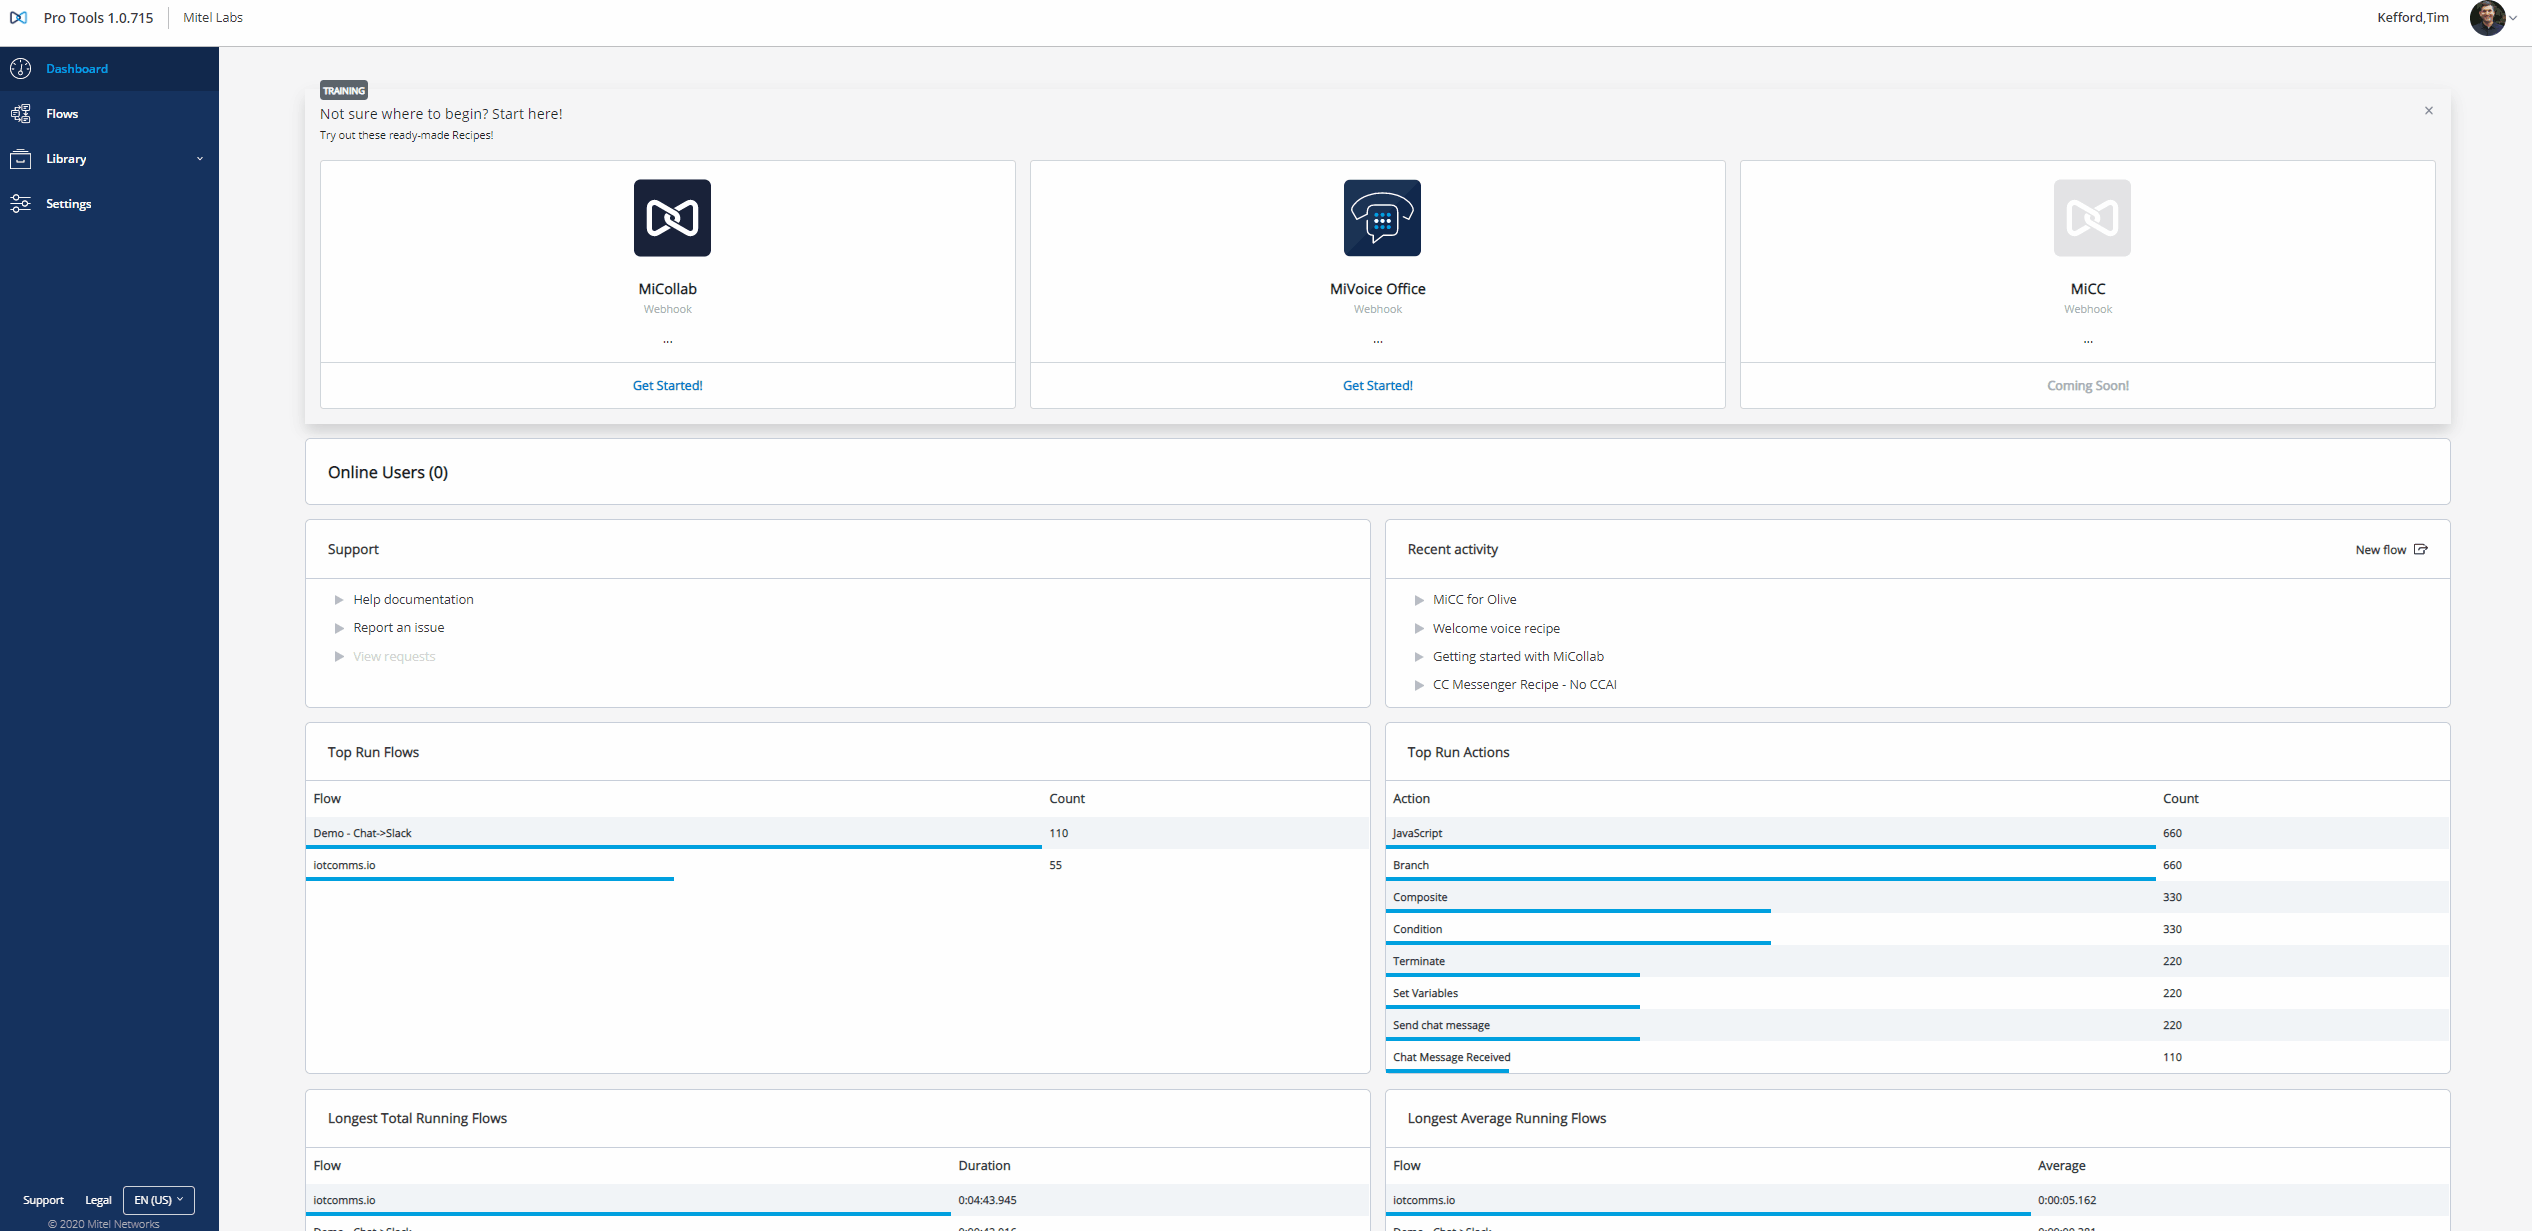2532x1231 pixels.
Task: Select Chat Message Received action row
Action: [x=1917, y=1057]
